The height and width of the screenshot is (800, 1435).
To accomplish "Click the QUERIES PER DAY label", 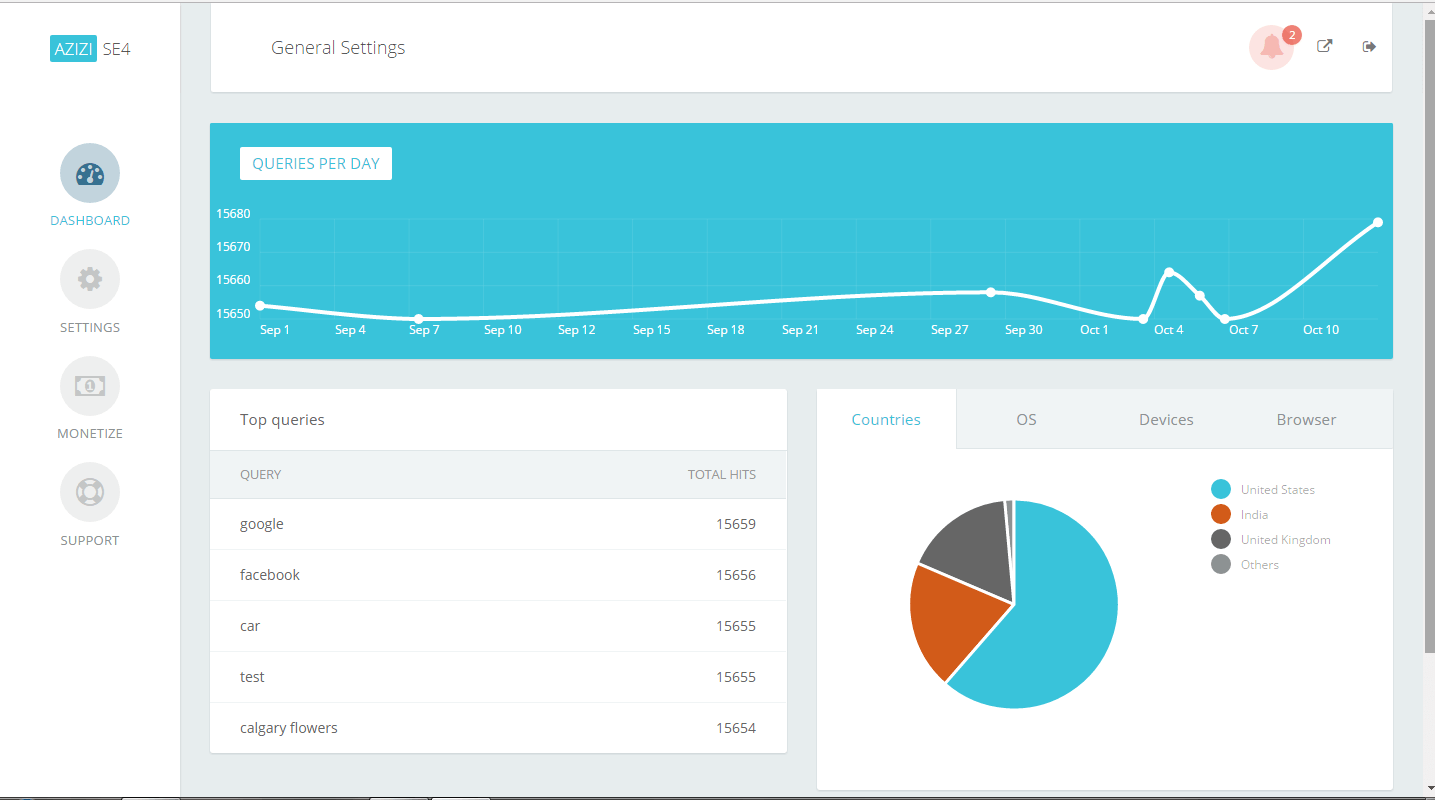I will coord(315,163).
